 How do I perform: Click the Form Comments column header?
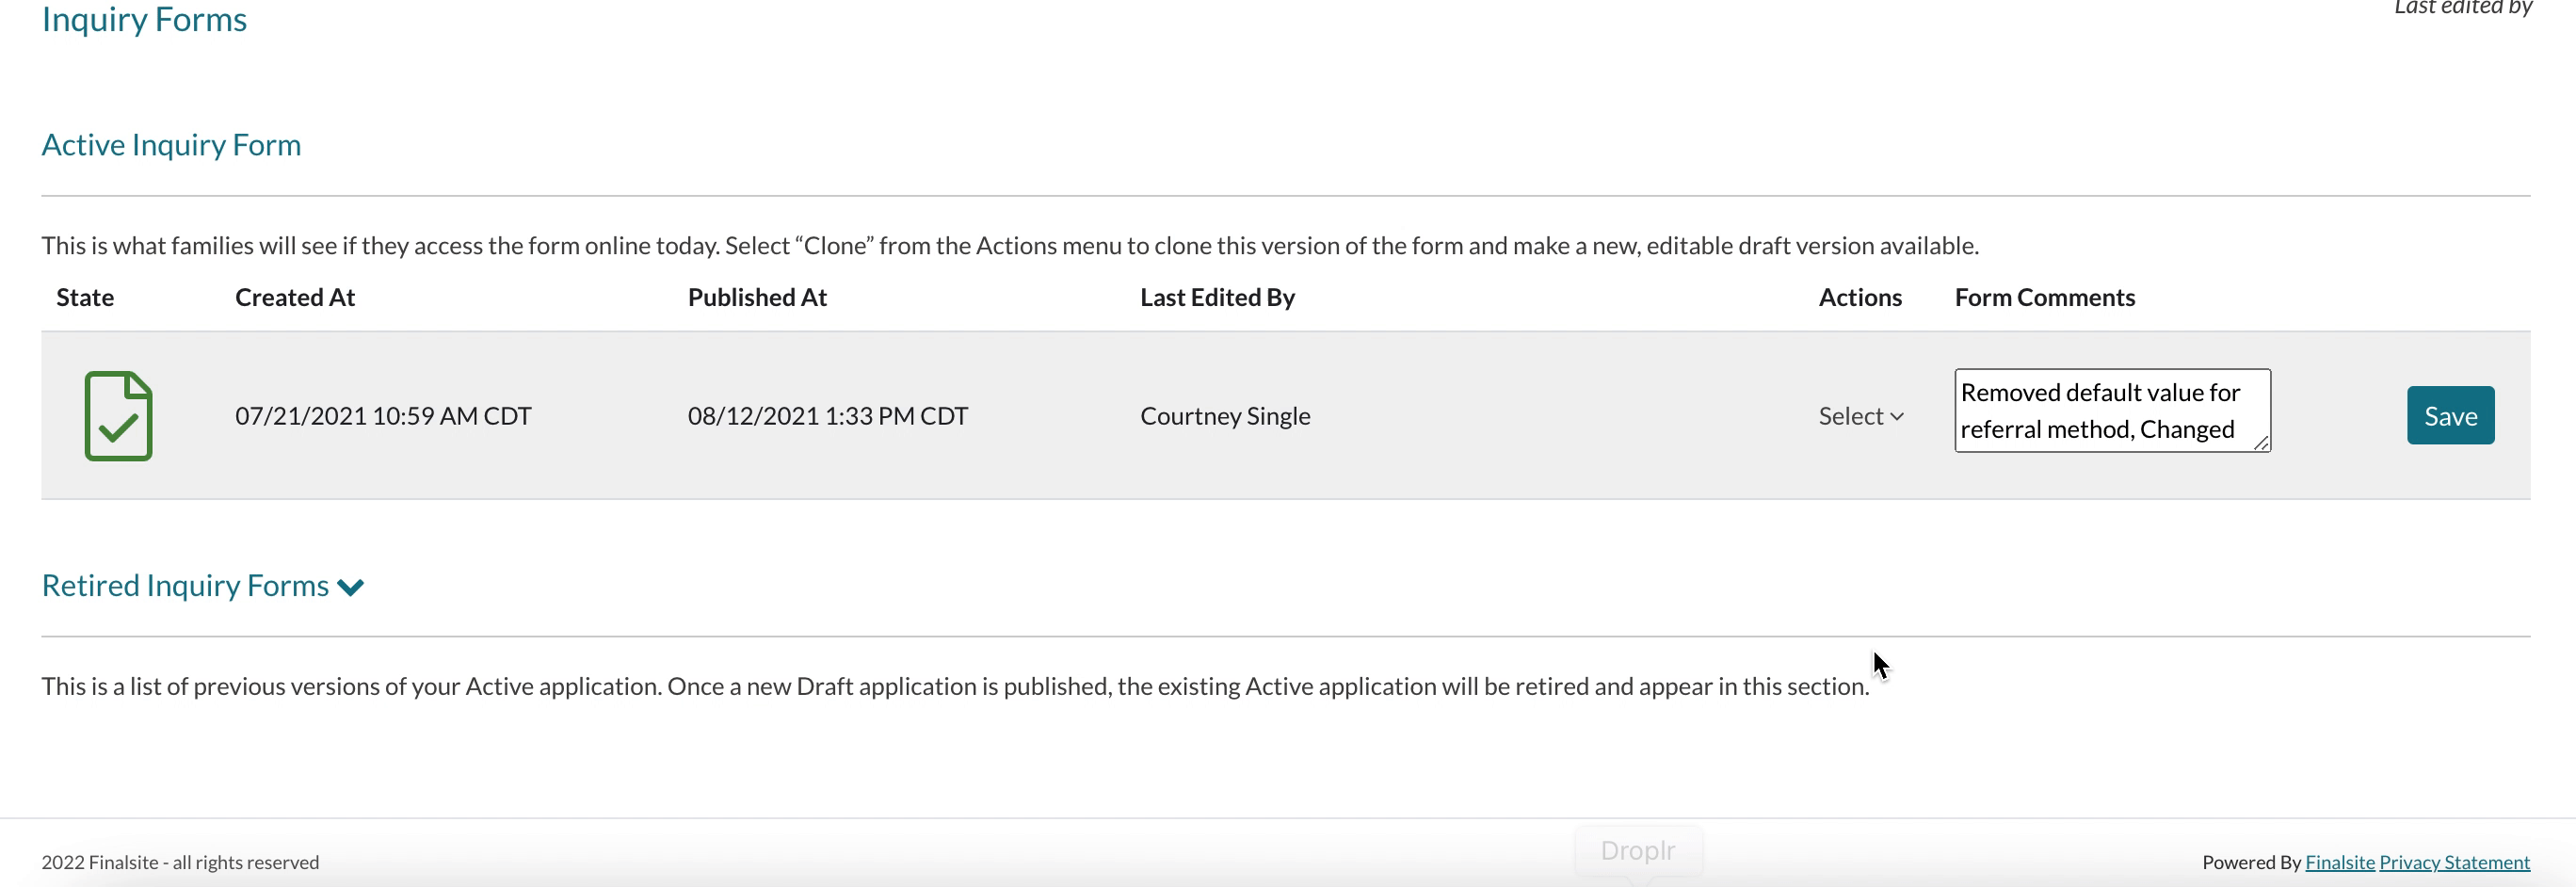click(2044, 298)
